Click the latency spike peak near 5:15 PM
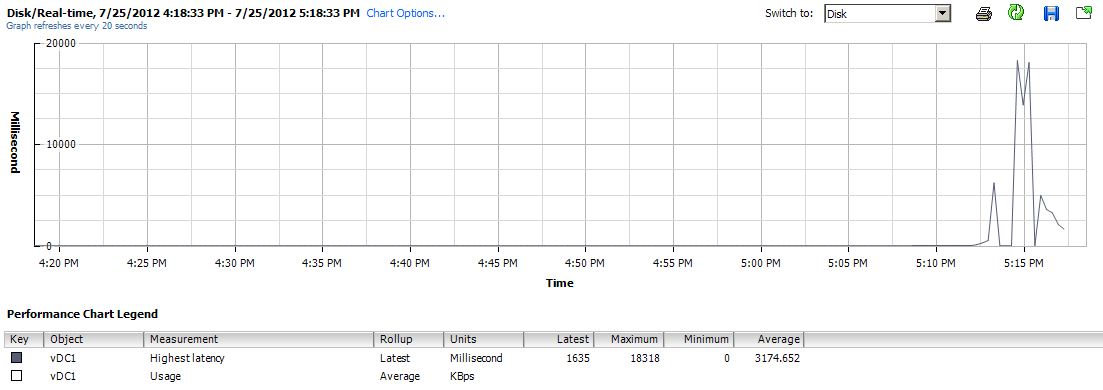1103x390 pixels. tap(1017, 61)
